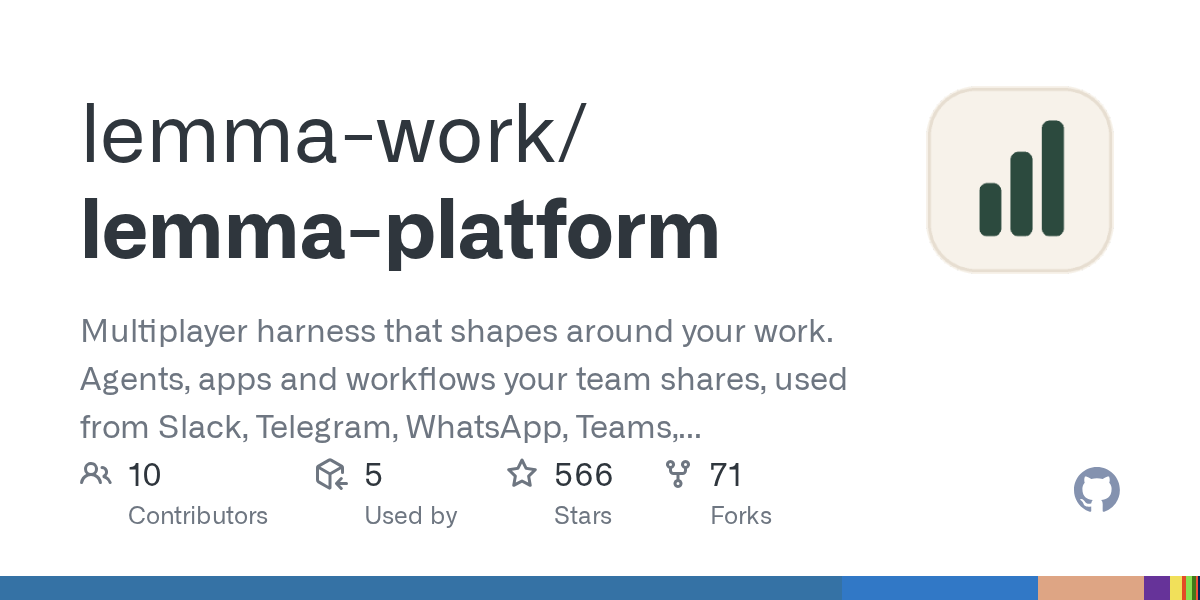Viewport: 1200px width, 600px height.
Task: Click the star icon beside 566
Action: [522, 473]
